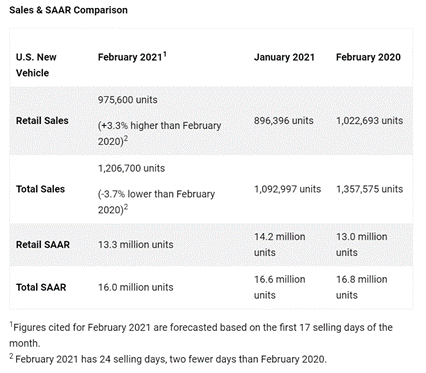Click the January 2021 column header

(284, 57)
